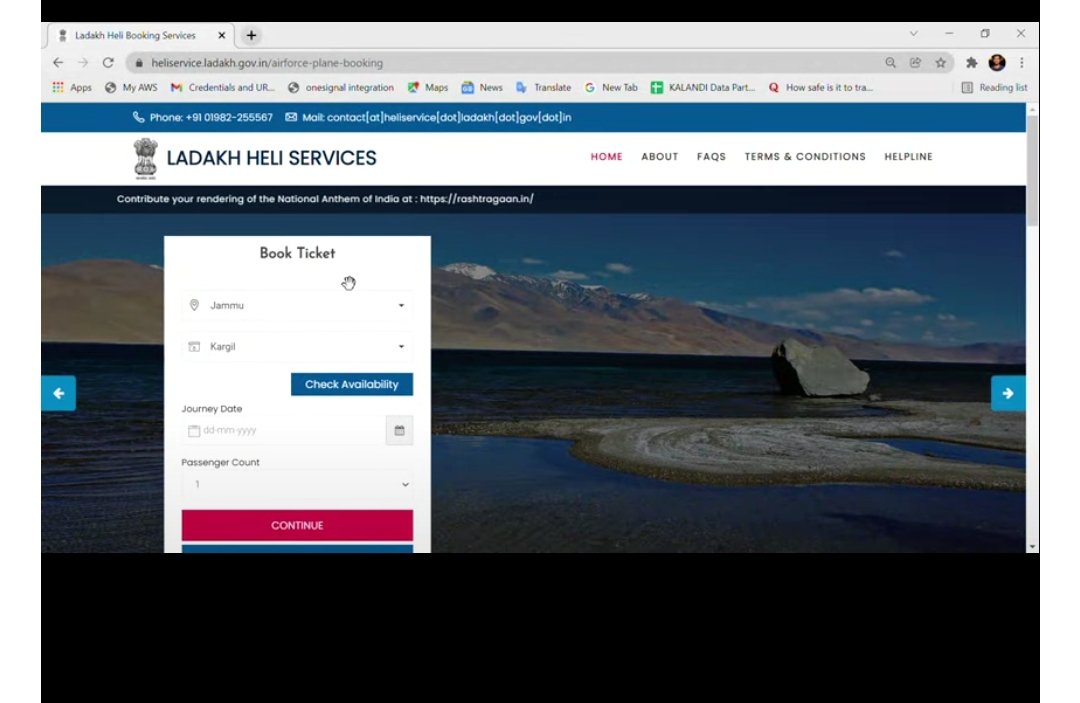Expand the Jammu origin dropdown
Image resolution: width=1080 pixels, height=703 pixels.
pyautogui.click(x=297, y=305)
